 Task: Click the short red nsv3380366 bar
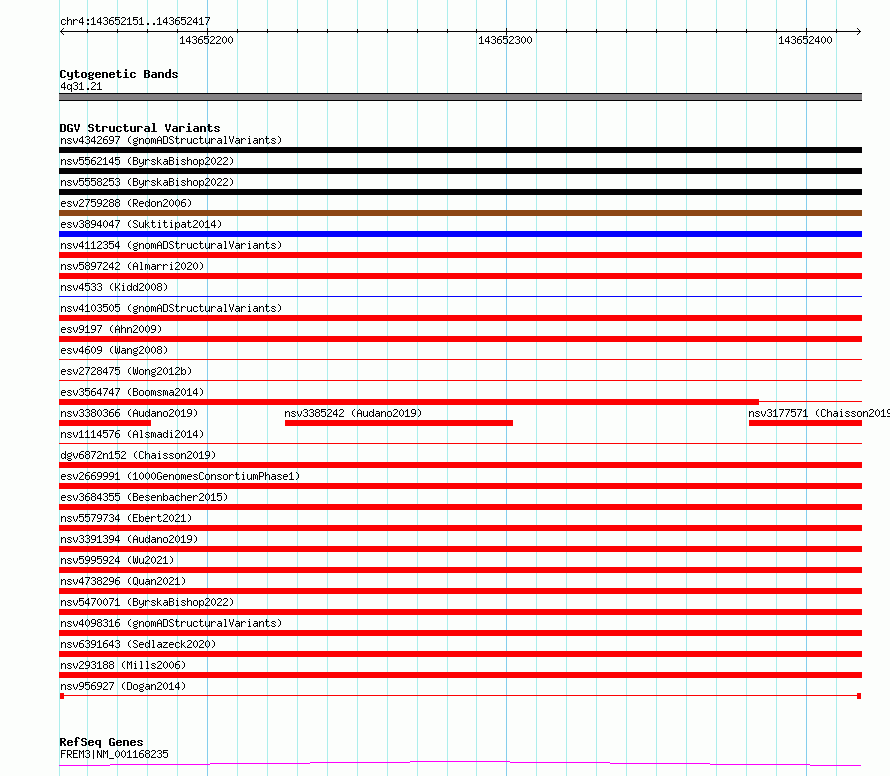click(105, 423)
